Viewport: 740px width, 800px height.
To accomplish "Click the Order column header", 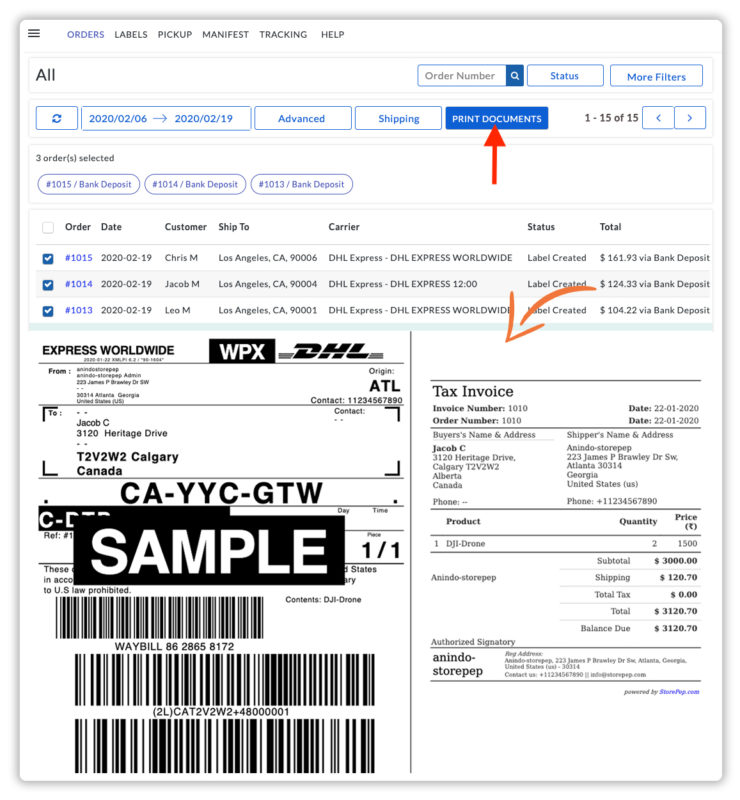I will 78,227.
